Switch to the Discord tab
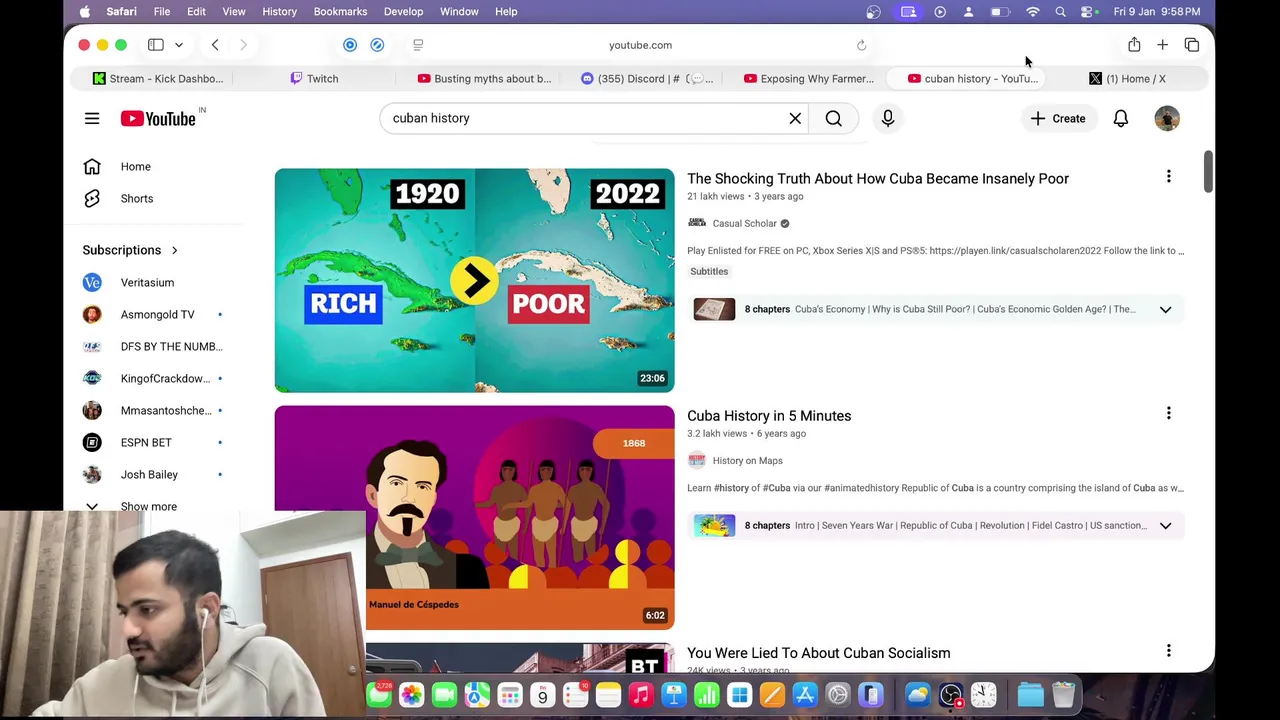Viewport: 1280px width, 720px height. [x=647, y=78]
